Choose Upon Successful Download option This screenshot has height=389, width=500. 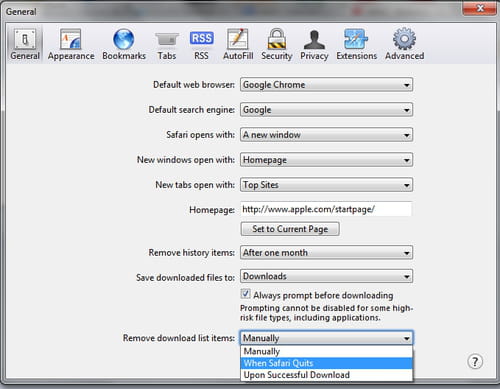coord(326,375)
